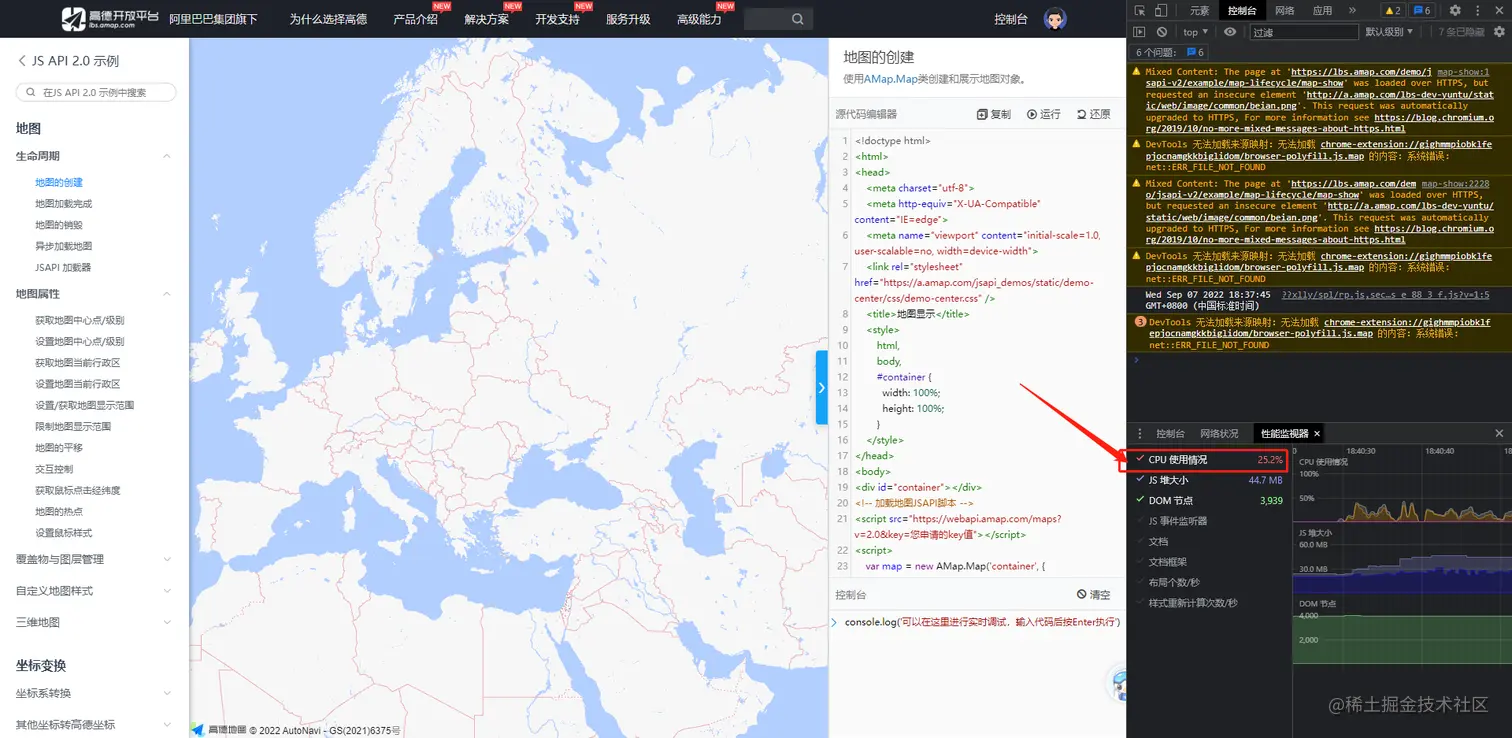Open the 网络状况 drawer tab
Viewport: 1512px width, 738px height.
point(1219,433)
